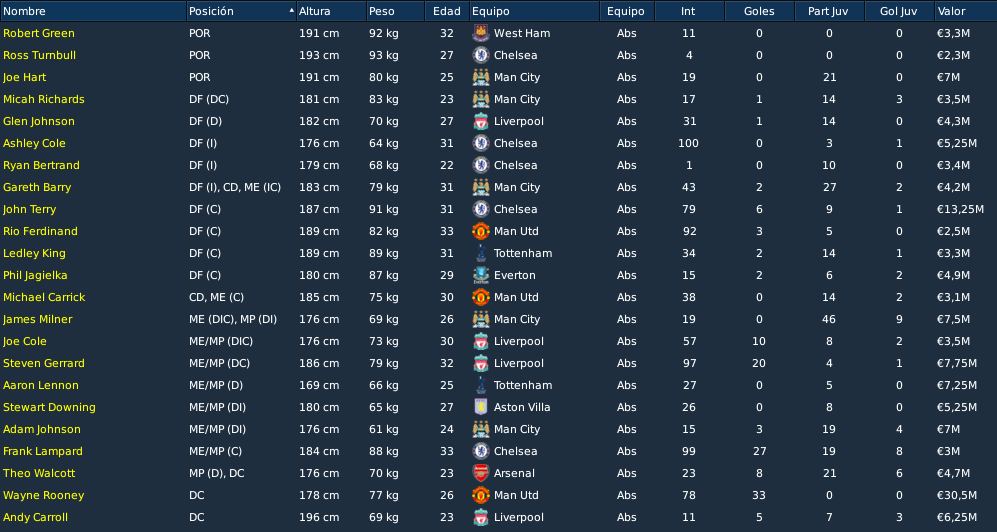997x532 pixels.
Task: Click Tottenham badge in Aaron Lennon row
Action: coord(481,385)
